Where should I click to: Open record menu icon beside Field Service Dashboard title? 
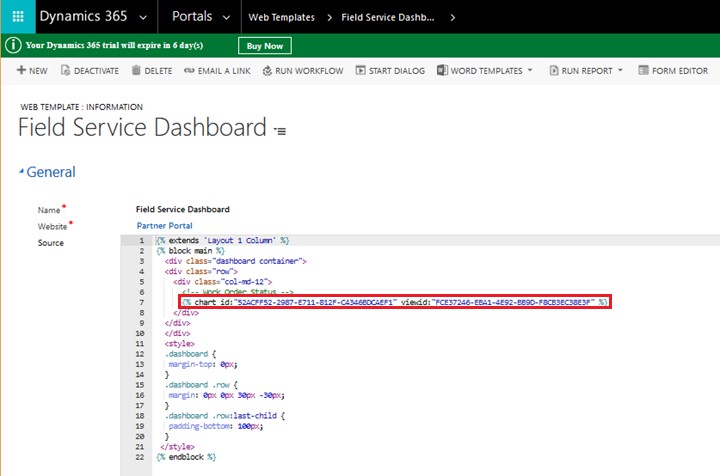[x=280, y=131]
